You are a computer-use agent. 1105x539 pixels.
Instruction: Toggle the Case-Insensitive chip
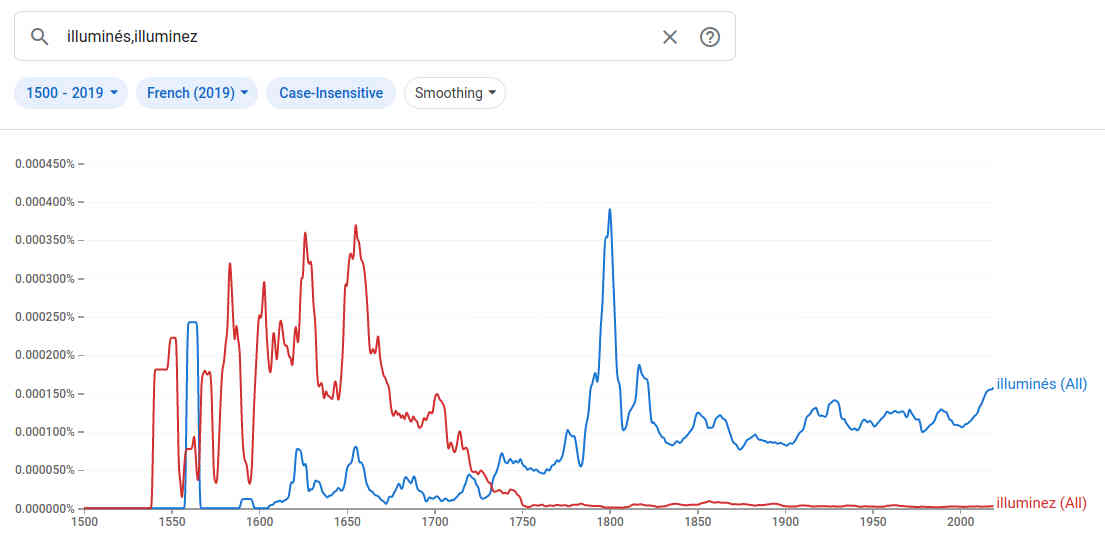(x=331, y=93)
